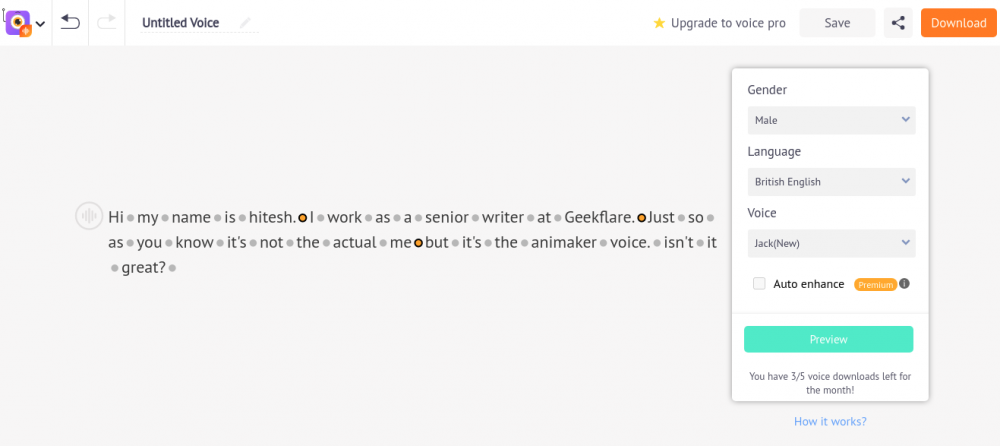Expand the arrow next to the logo
1000x446 pixels.
click(41, 24)
